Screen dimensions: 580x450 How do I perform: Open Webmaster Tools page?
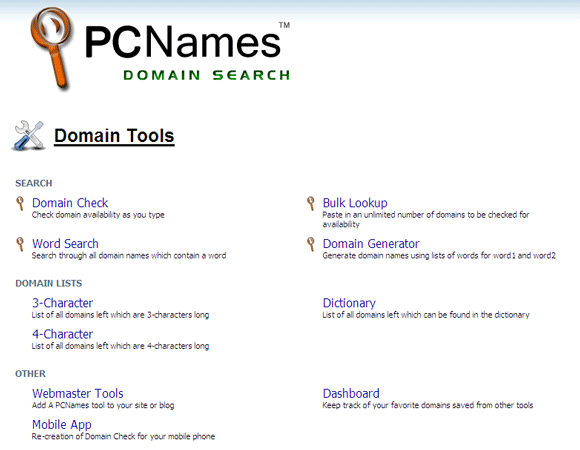78,393
